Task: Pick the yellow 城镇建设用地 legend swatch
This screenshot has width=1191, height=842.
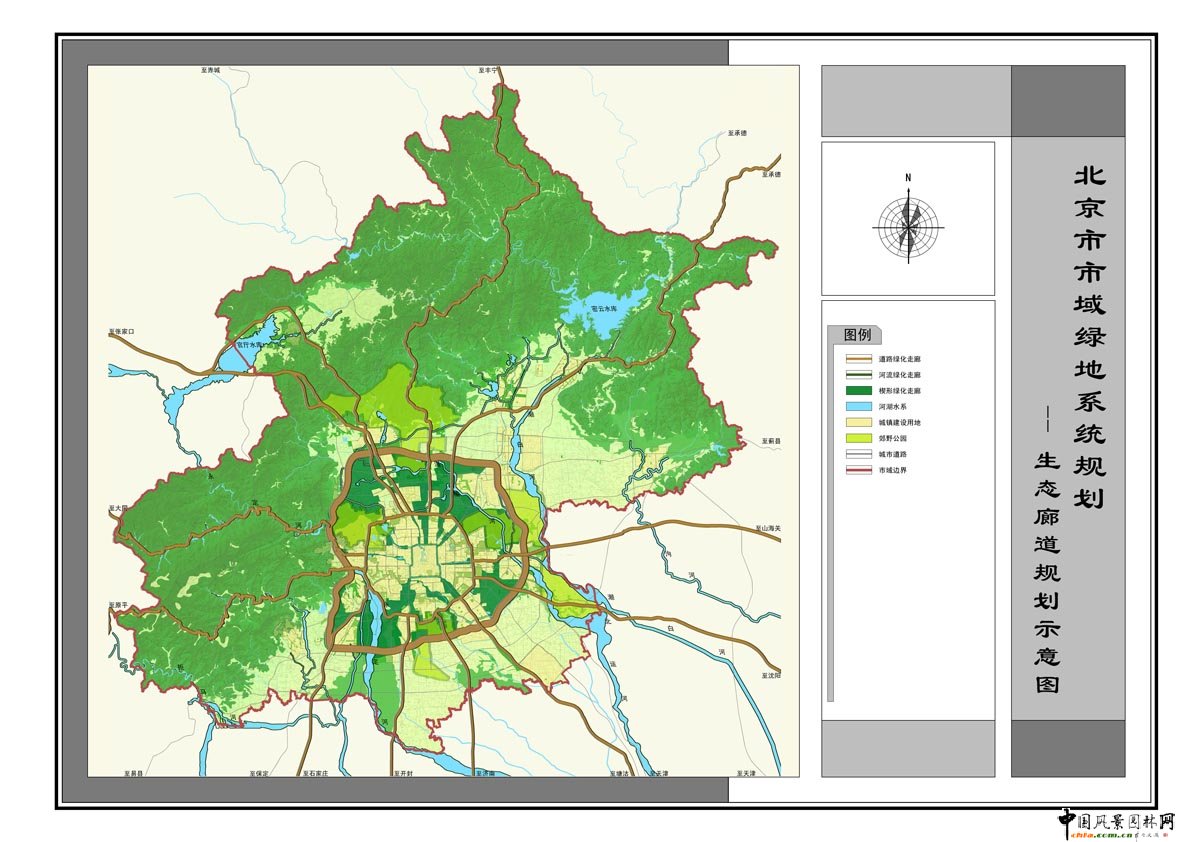Action: 859,422
